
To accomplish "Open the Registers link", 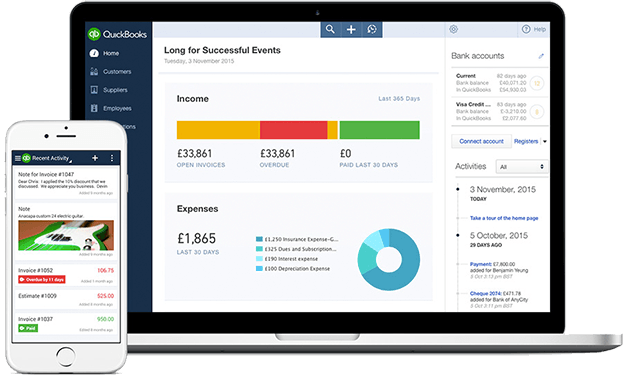I will click(526, 141).
